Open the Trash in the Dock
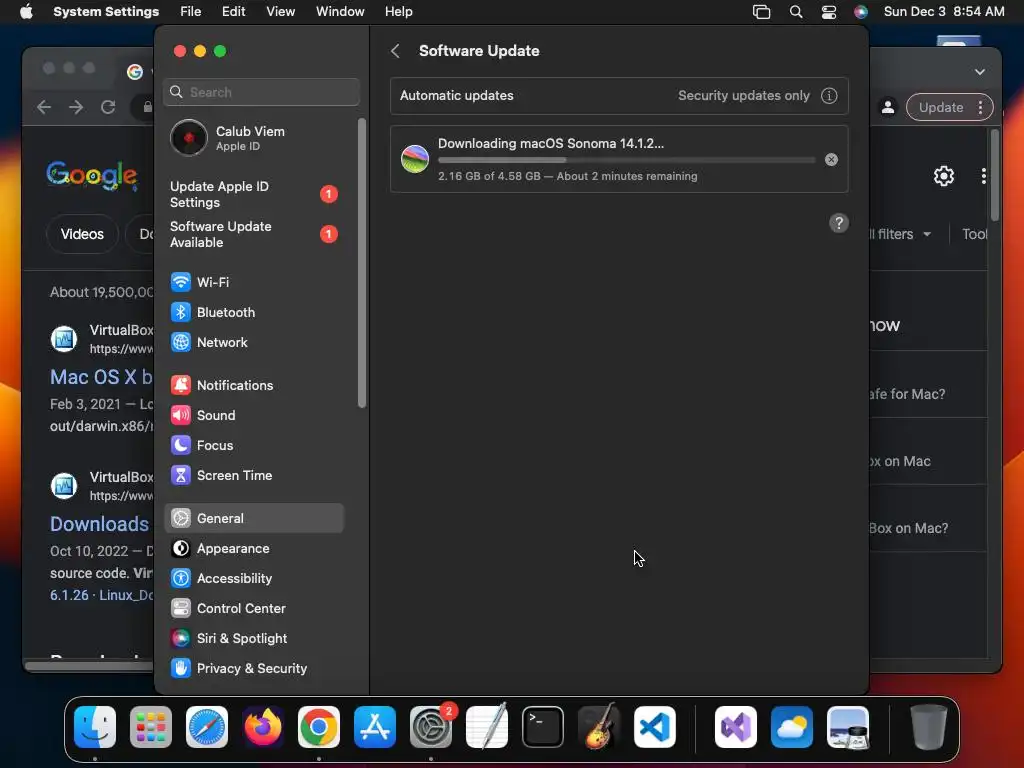The width and height of the screenshot is (1024, 768). [x=929, y=727]
